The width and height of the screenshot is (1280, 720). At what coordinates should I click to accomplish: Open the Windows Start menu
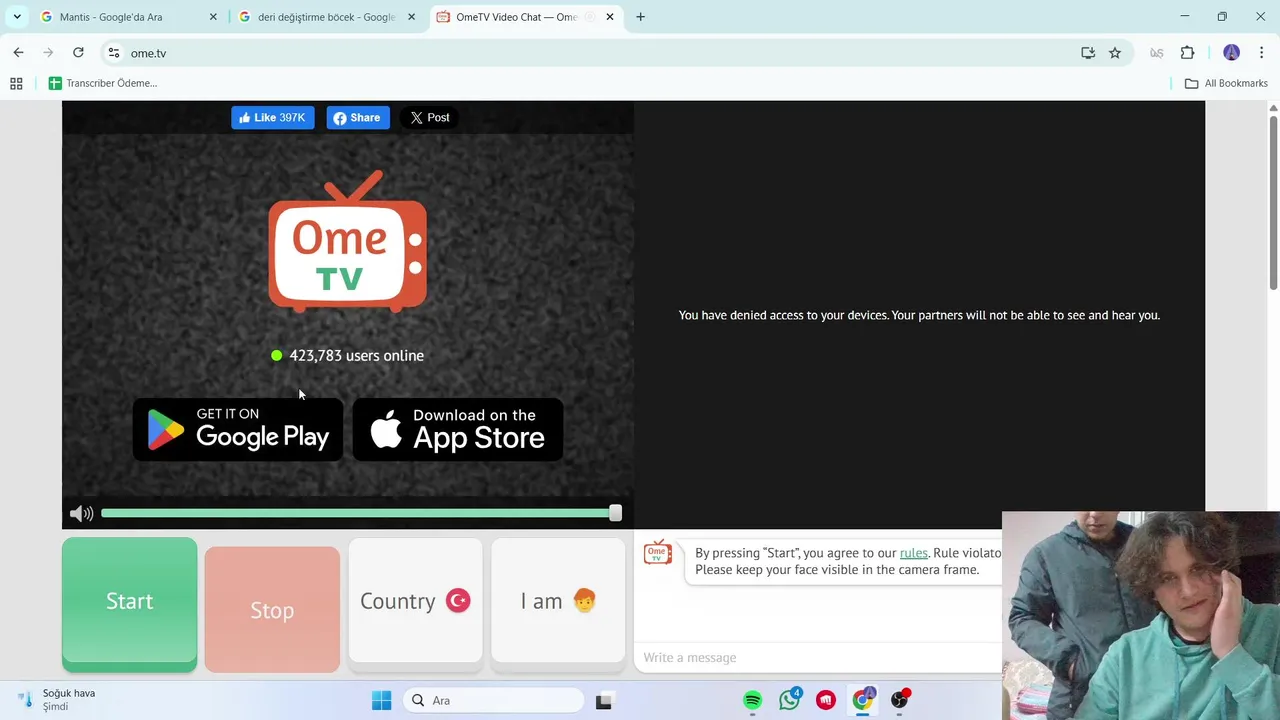tap(382, 701)
